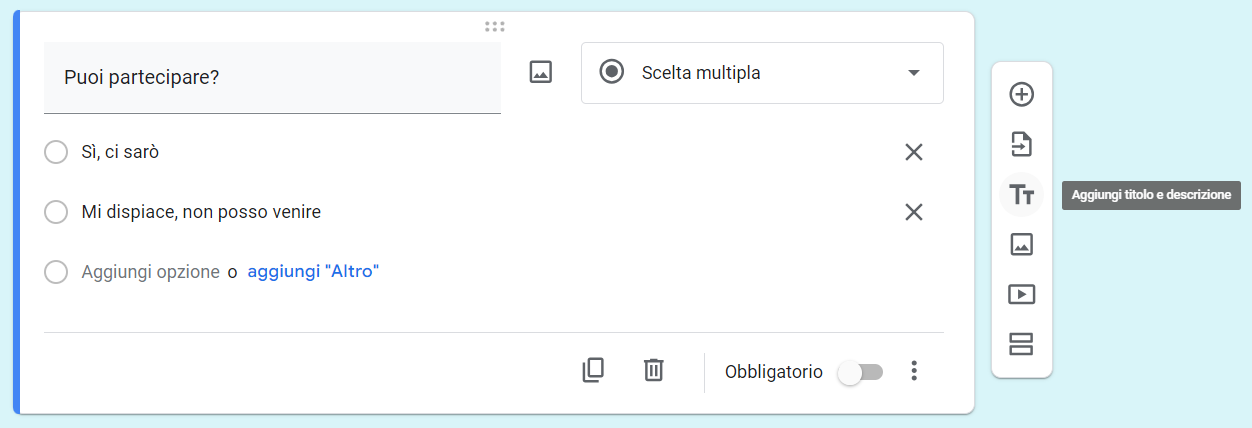
Task: Remove "Mi dispiace, non posso venire" option
Action: pyautogui.click(x=914, y=213)
